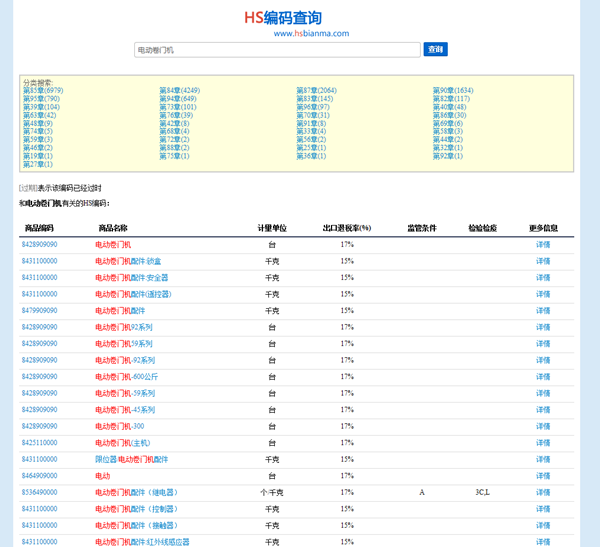
Task: Open chapter 第27章(1) results
Action: [37, 164]
